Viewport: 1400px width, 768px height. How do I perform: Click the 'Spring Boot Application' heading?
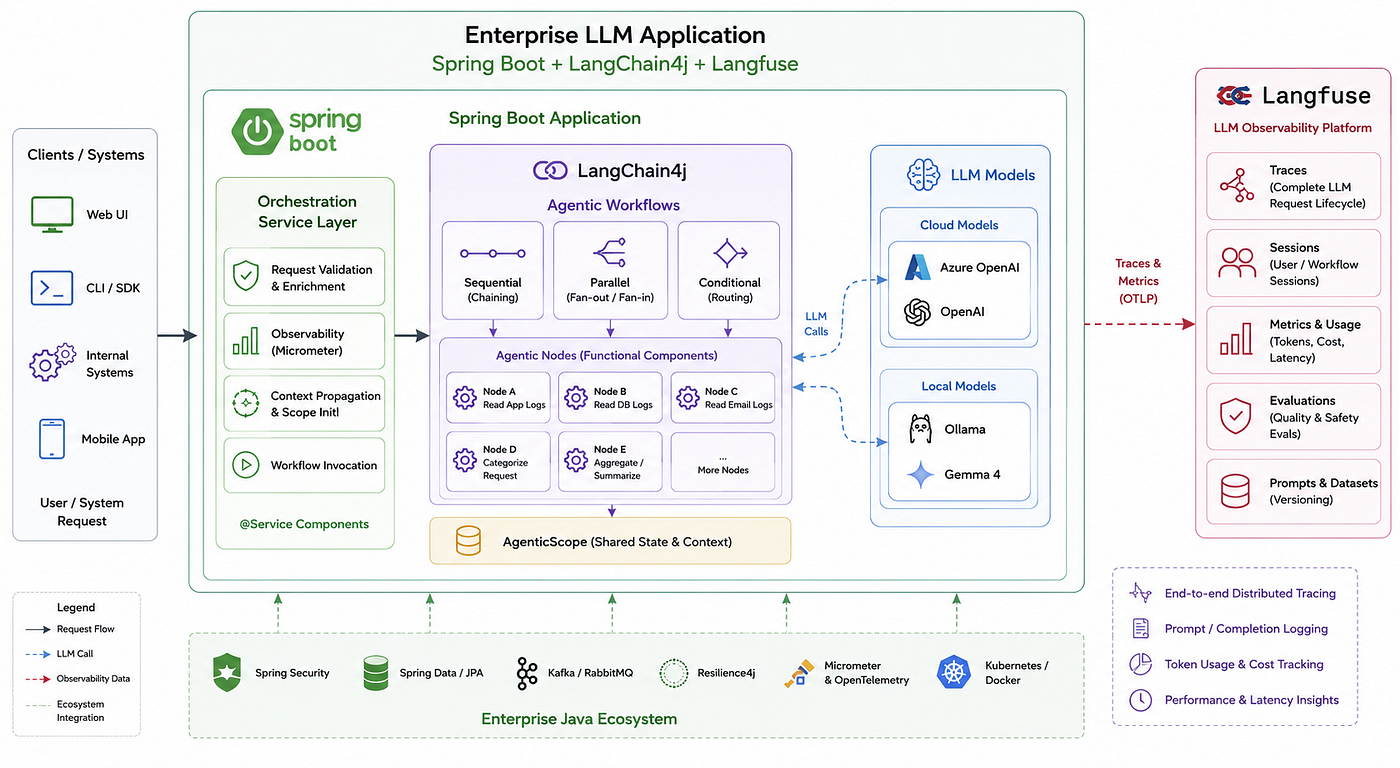545,118
